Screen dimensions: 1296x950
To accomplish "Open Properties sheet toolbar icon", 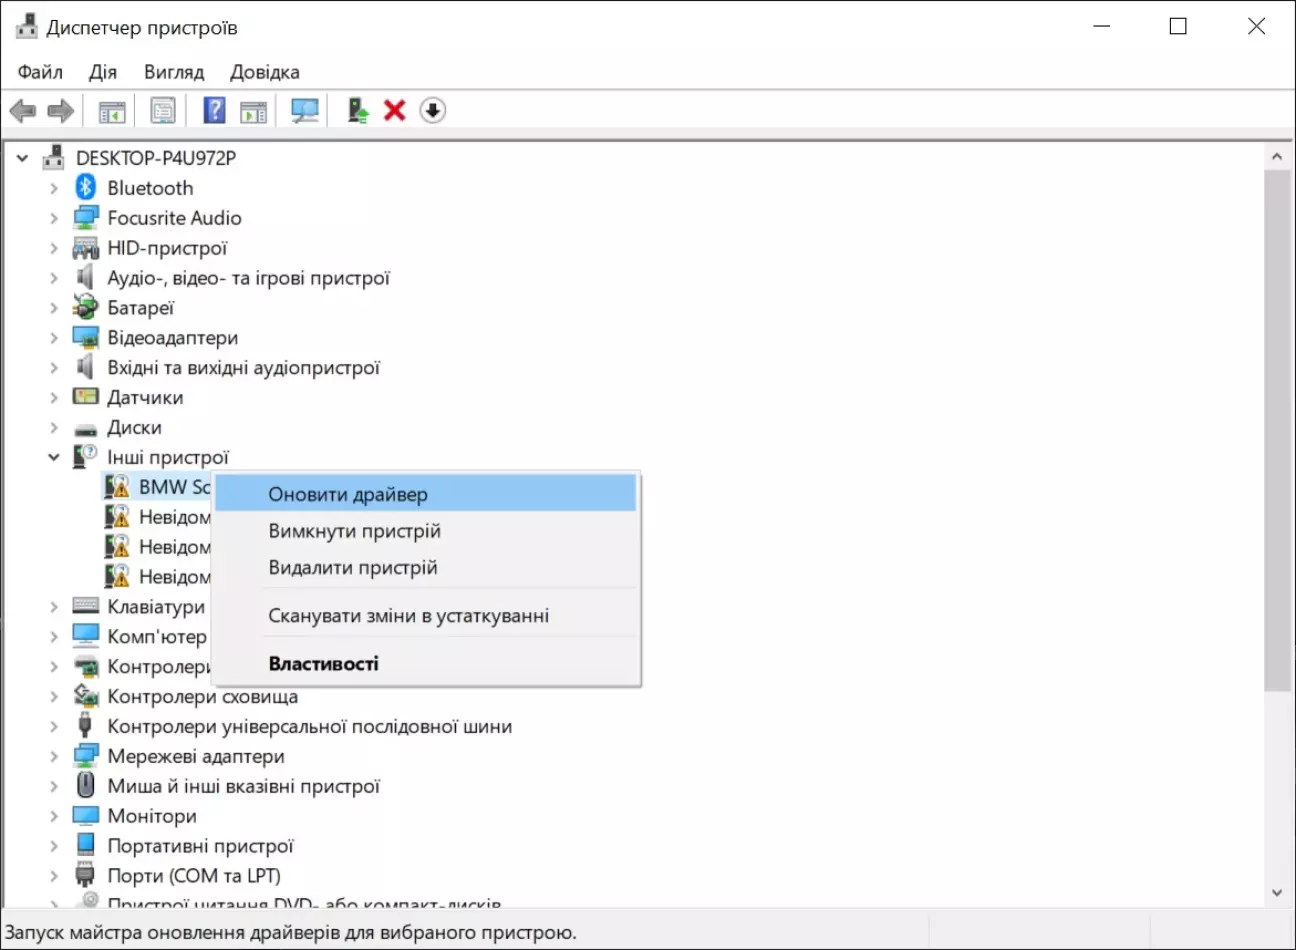I will (163, 111).
